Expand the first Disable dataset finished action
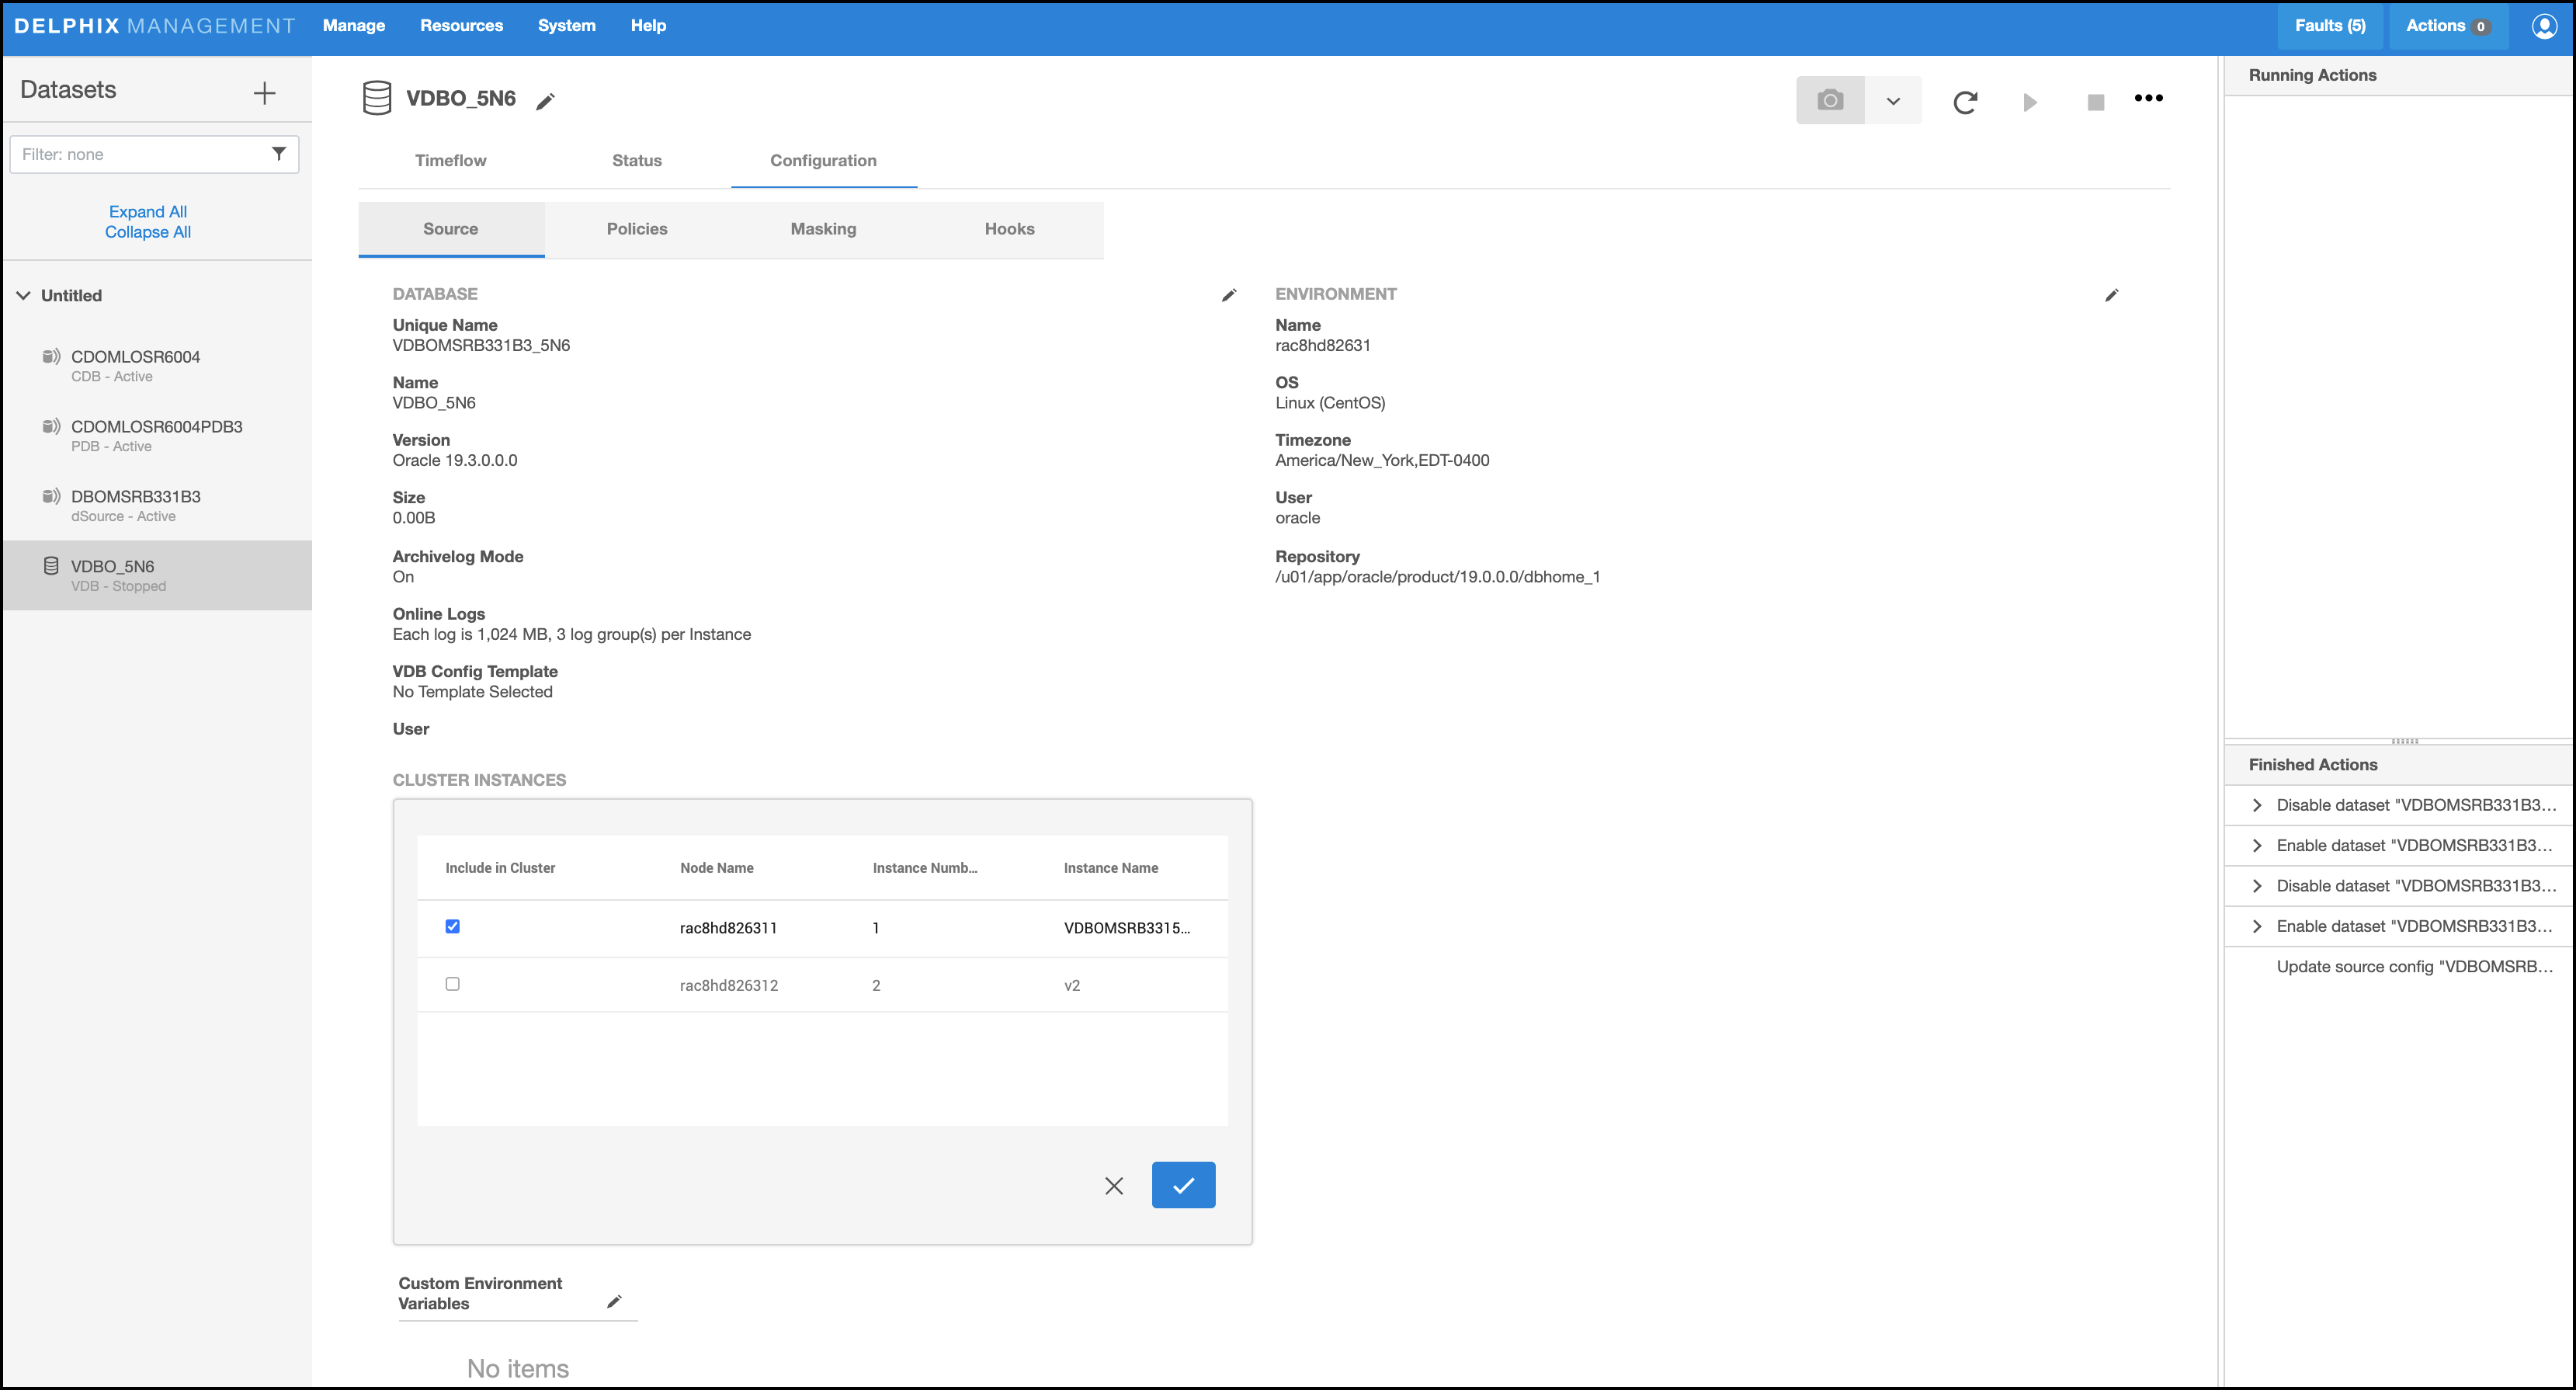Viewport: 2576px width, 1390px height. pyautogui.click(x=2256, y=805)
